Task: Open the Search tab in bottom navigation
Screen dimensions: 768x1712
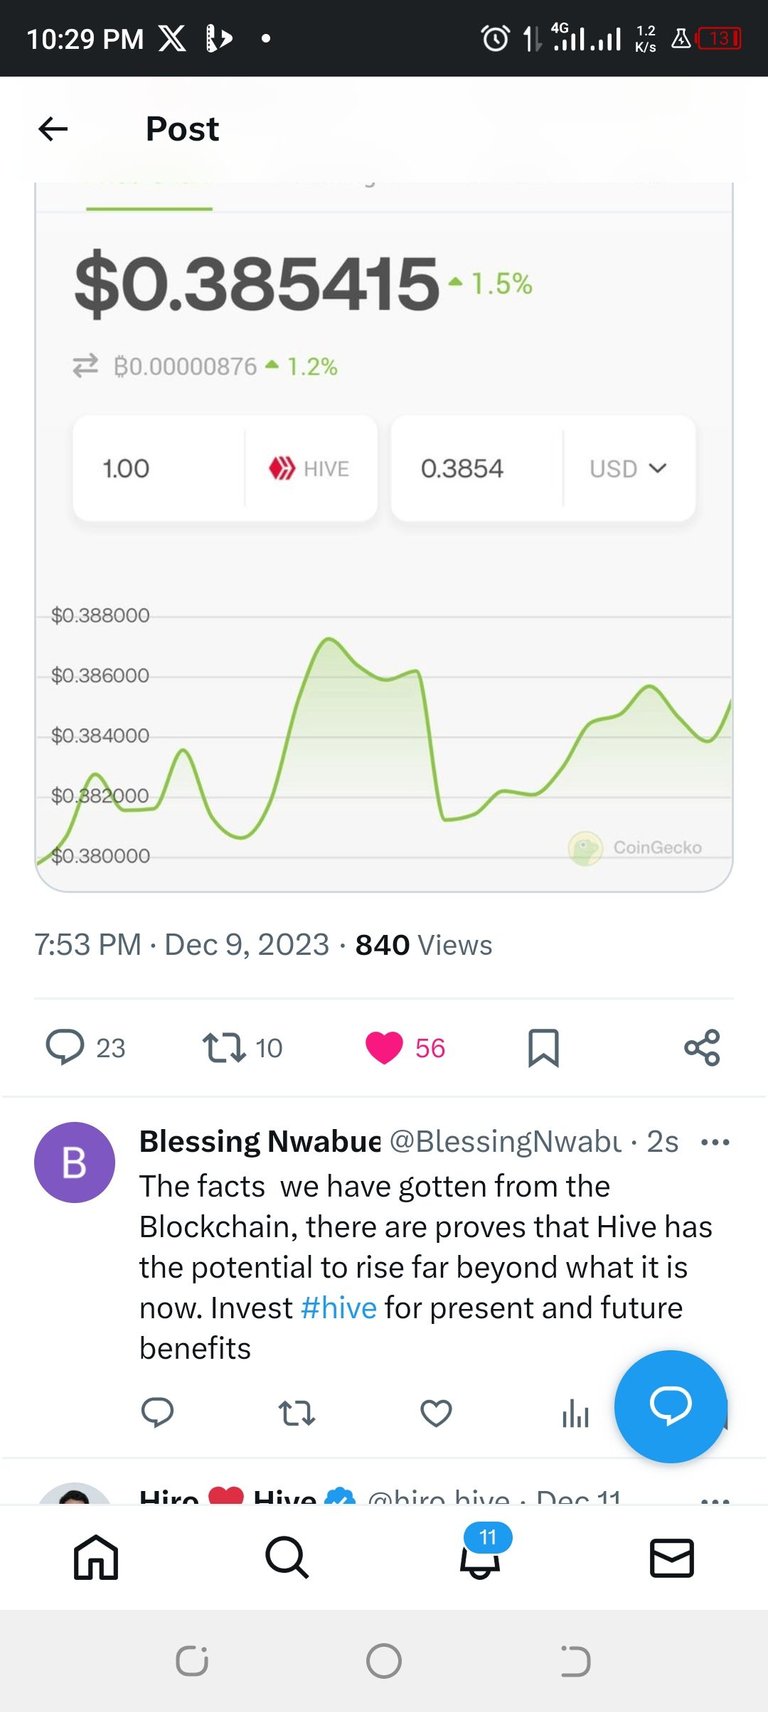Action: 287,1557
